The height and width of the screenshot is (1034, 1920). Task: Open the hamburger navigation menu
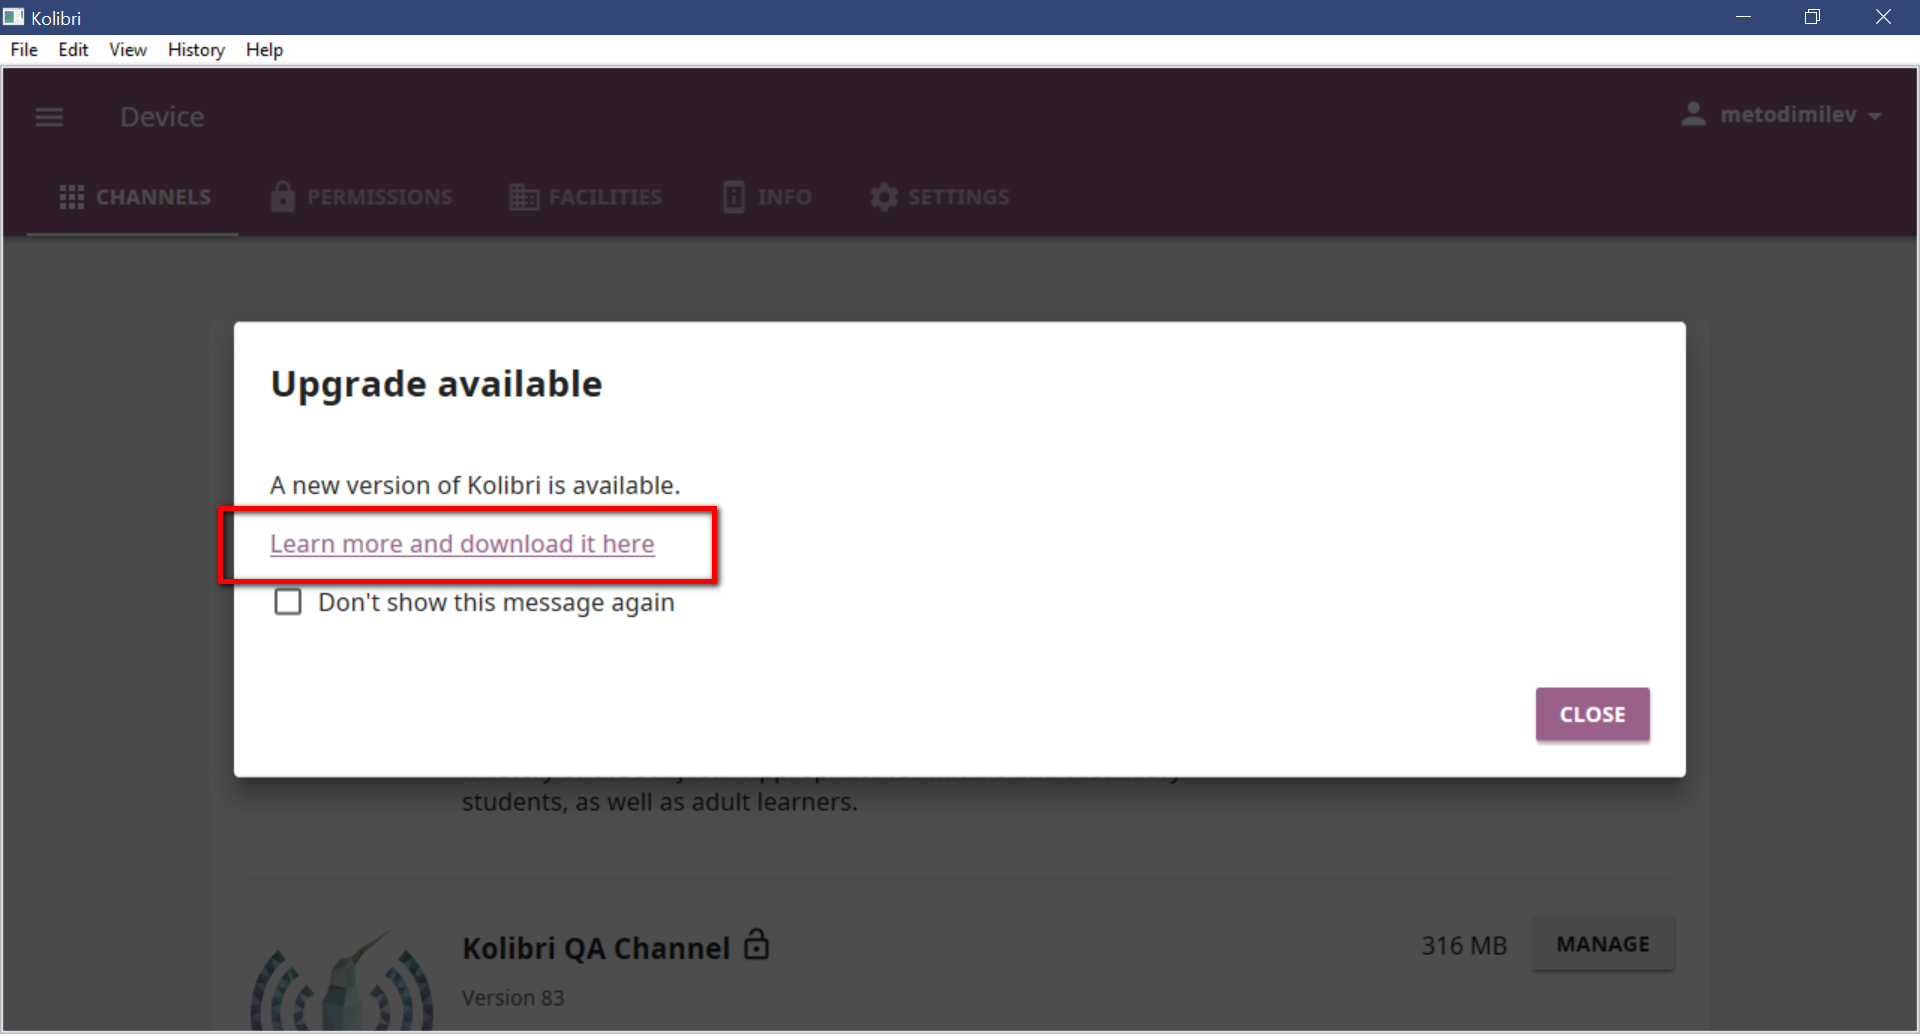click(x=49, y=117)
